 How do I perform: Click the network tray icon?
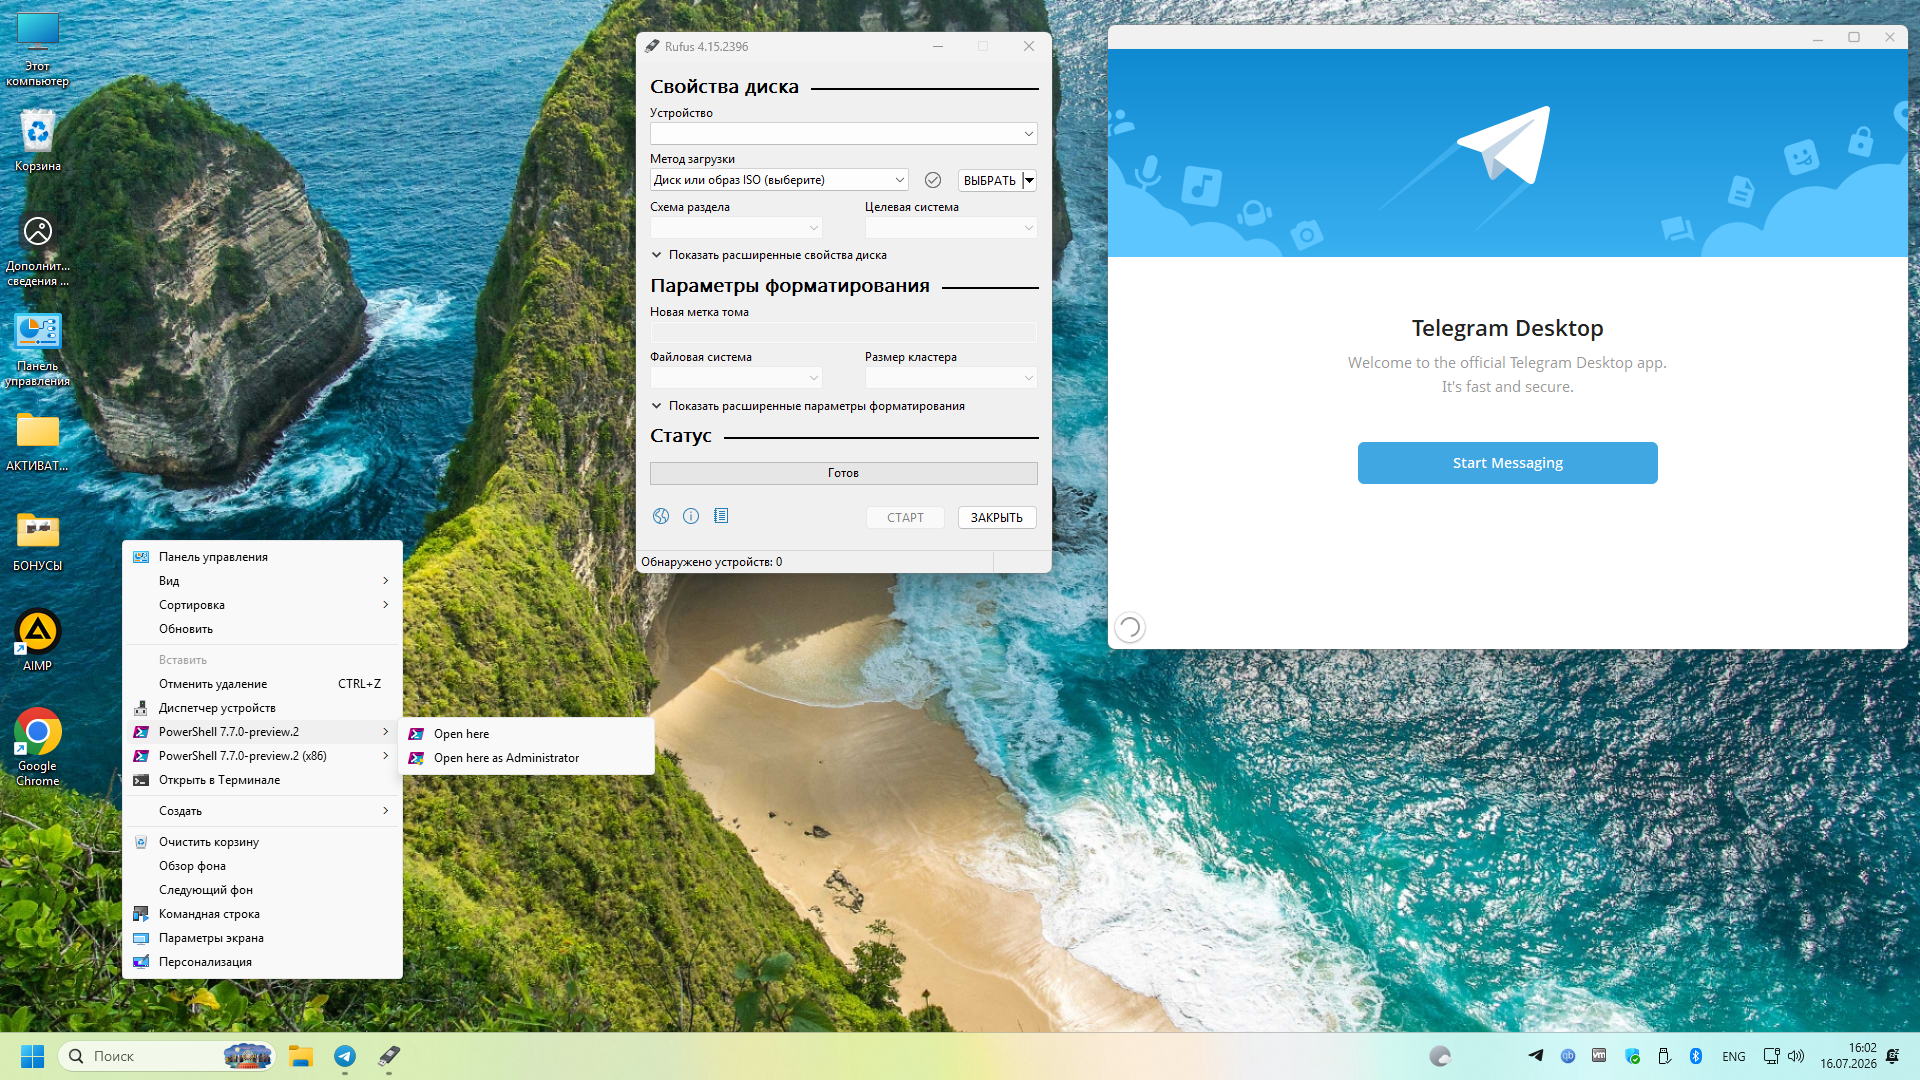point(1771,1056)
